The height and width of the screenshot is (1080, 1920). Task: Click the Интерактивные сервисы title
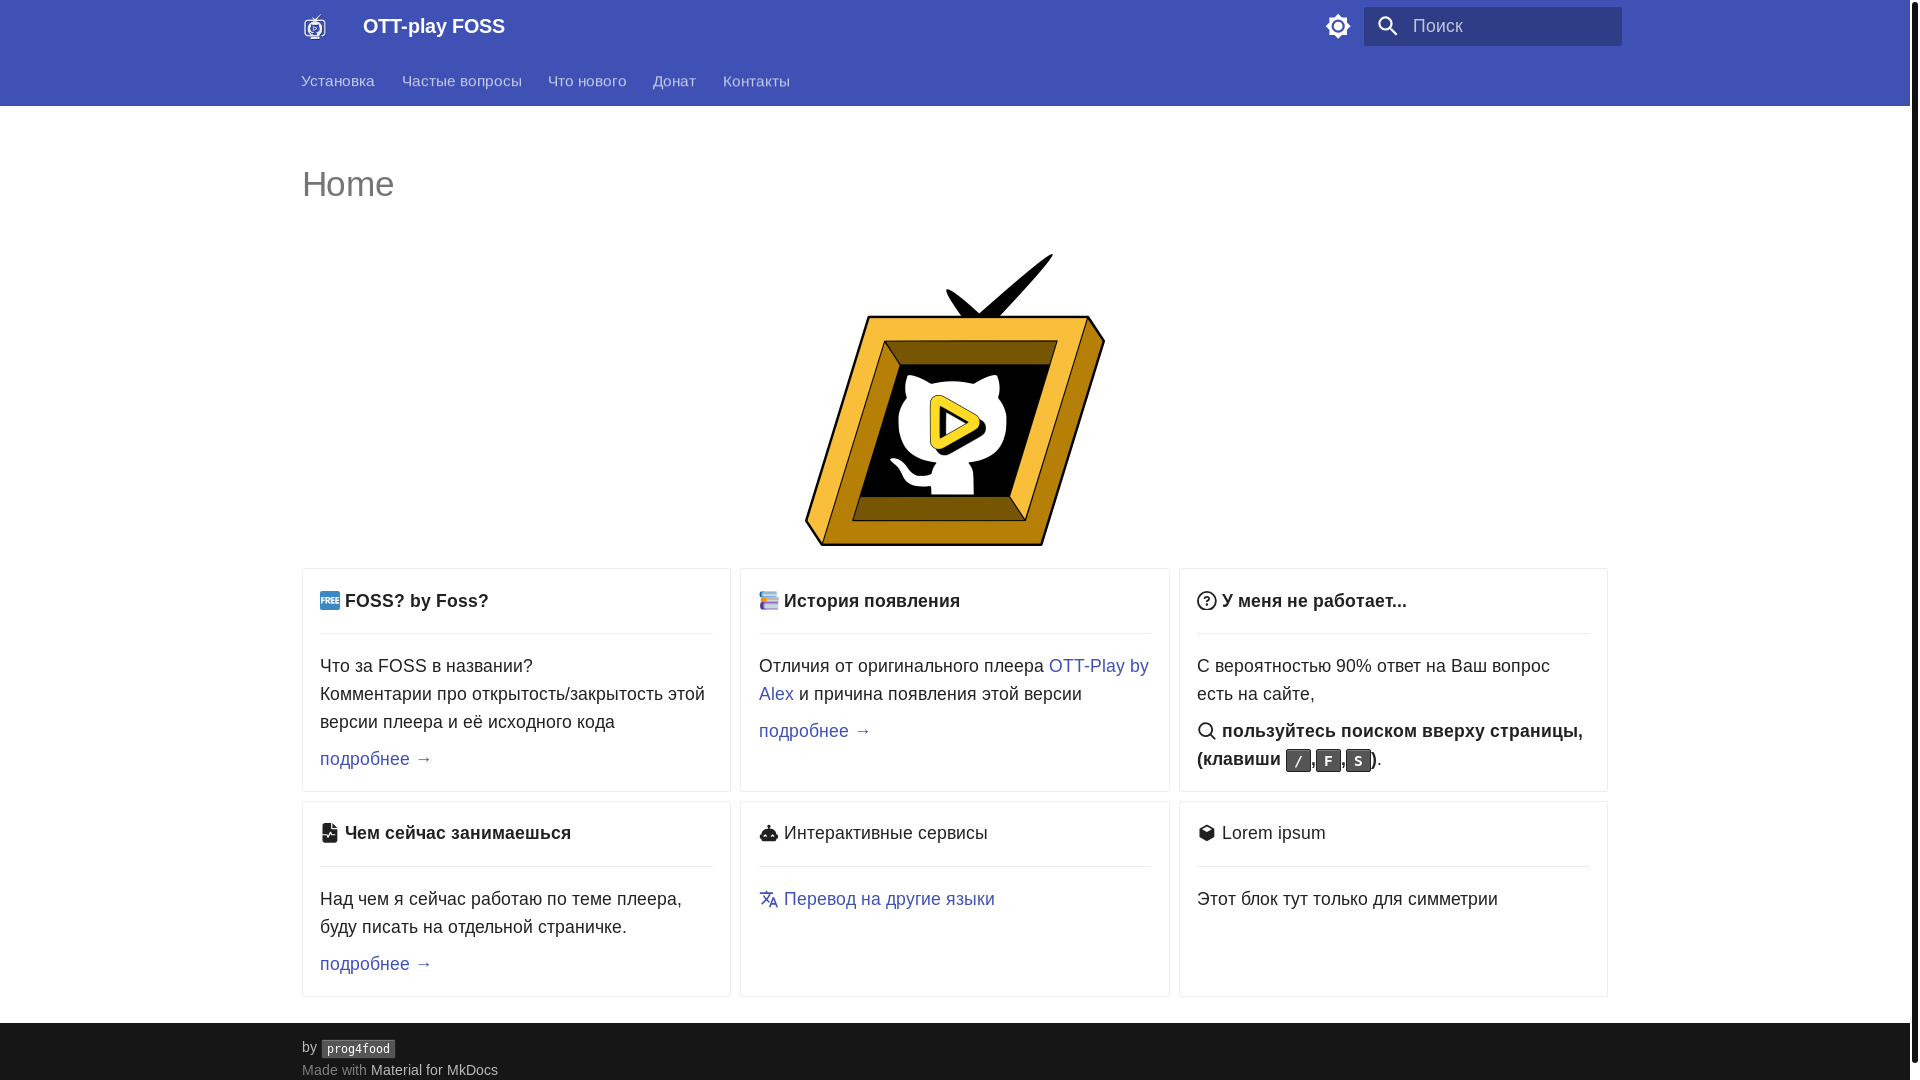pos(886,833)
